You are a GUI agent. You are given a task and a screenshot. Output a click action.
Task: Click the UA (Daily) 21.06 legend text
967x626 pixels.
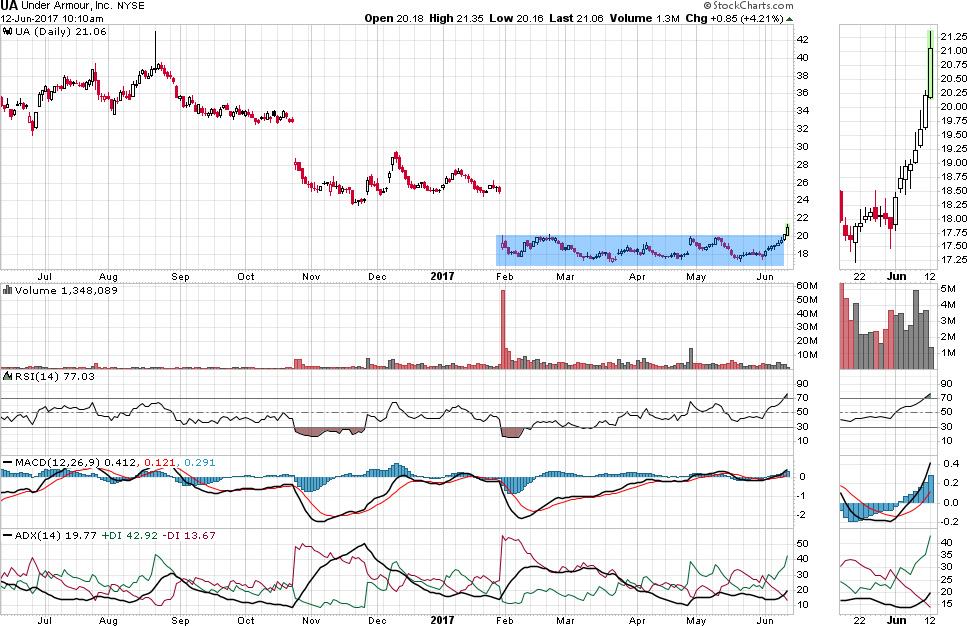click(x=60, y=31)
